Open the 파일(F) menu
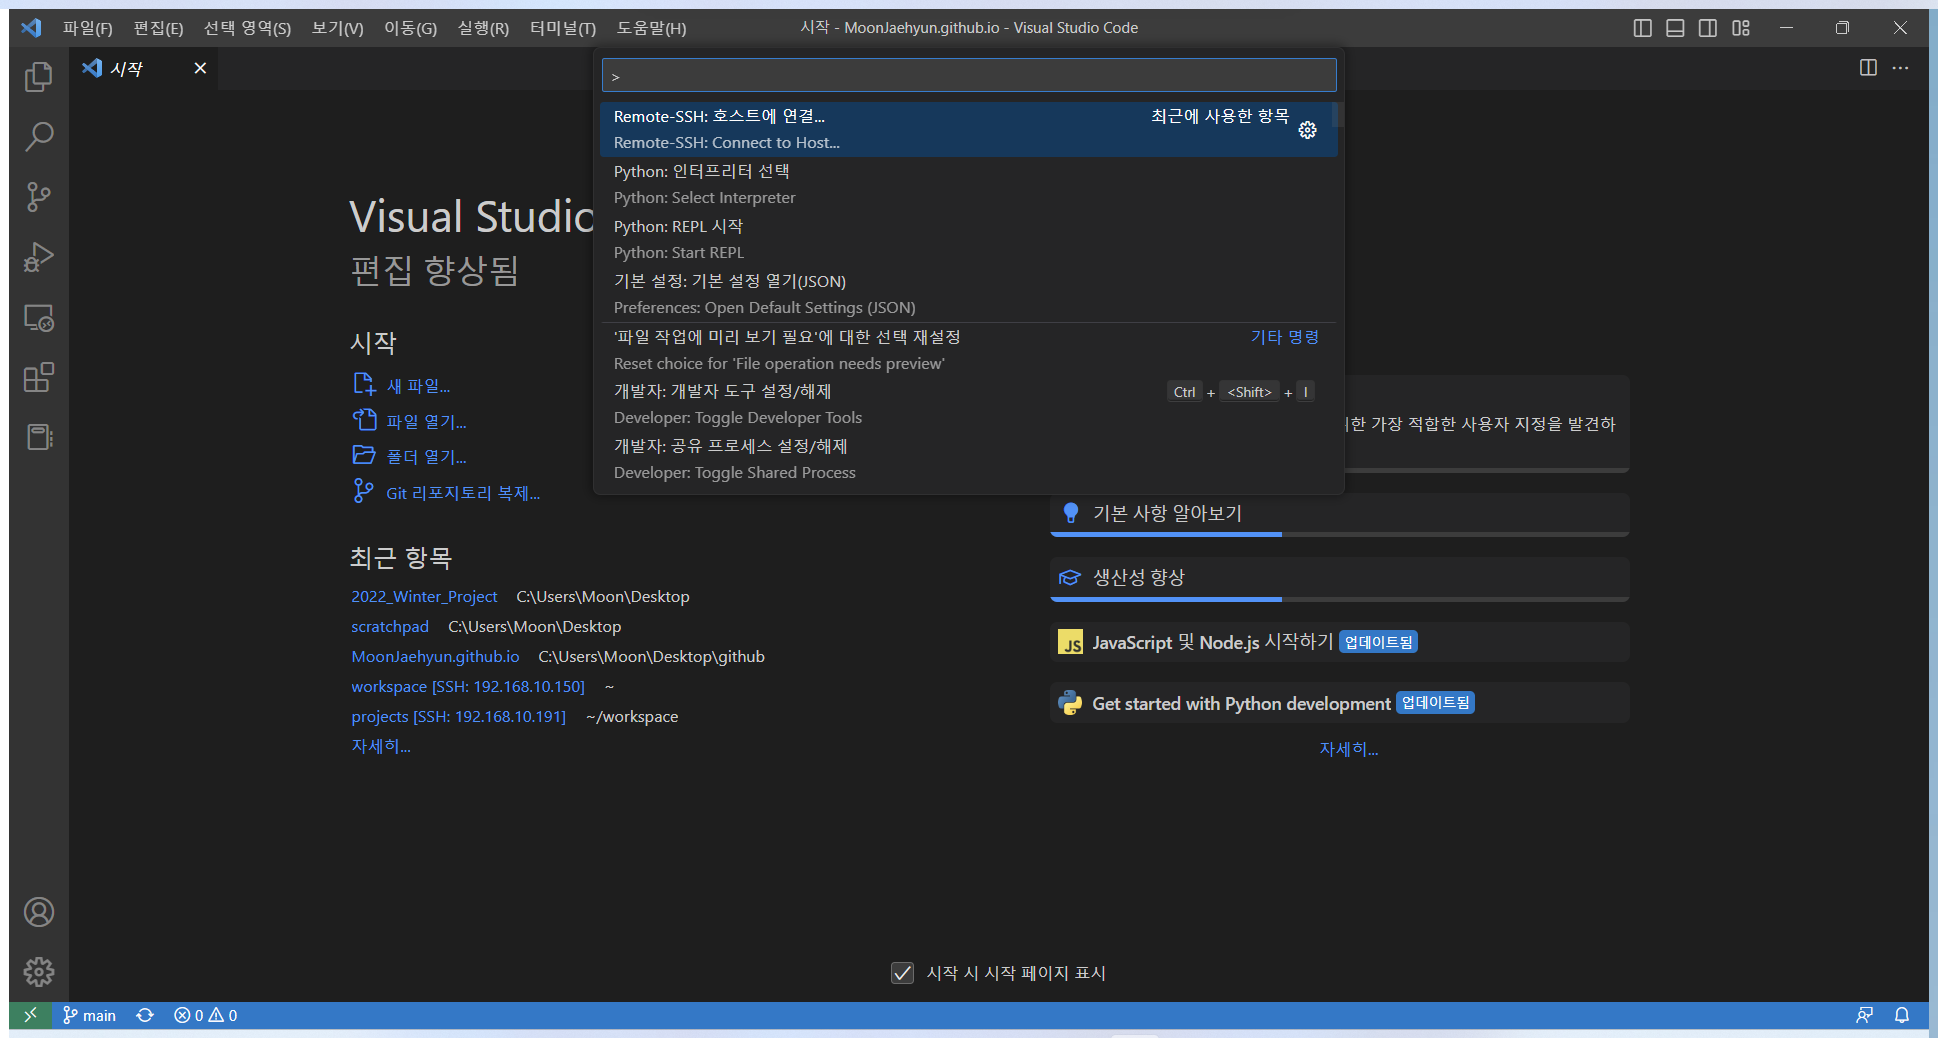Image resolution: width=1938 pixels, height=1038 pixels. [87, 28]
